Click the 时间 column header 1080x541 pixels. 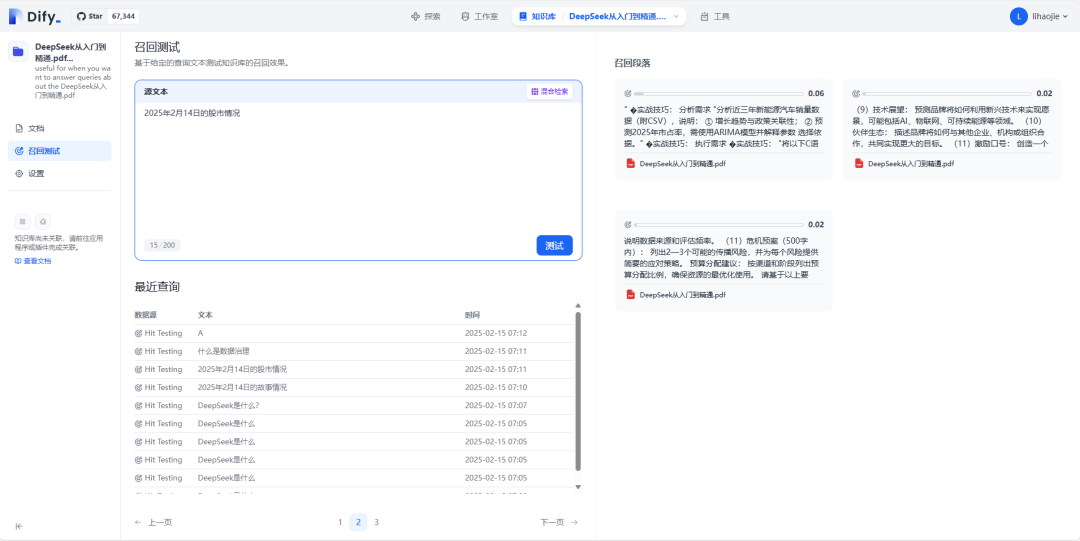pos(472,315)
